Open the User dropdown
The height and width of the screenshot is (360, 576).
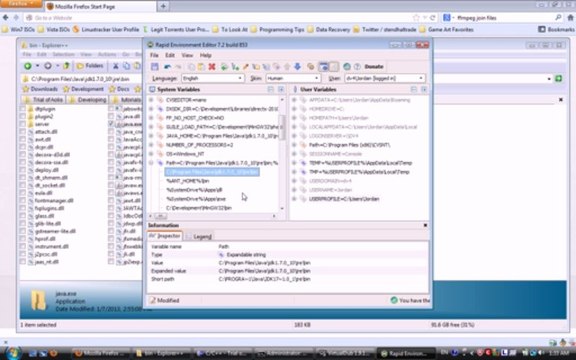[x=385, y=78]
